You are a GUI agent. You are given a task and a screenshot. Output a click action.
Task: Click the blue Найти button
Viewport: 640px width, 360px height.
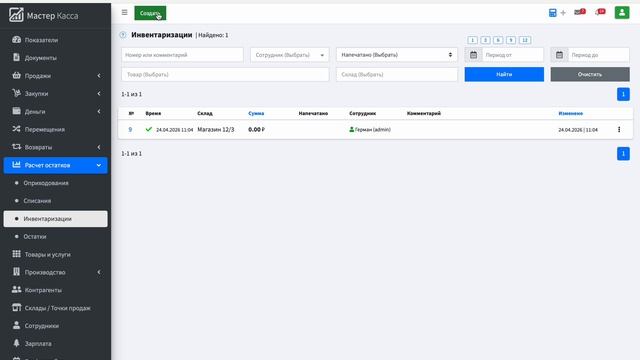504,74
